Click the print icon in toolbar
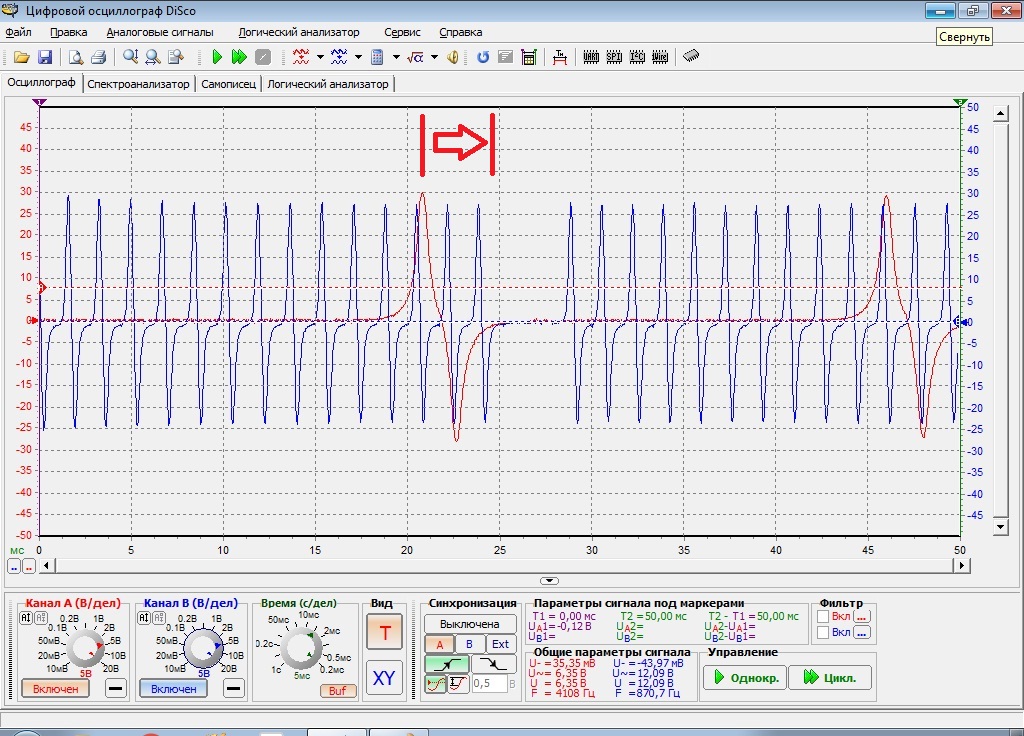 98,57
